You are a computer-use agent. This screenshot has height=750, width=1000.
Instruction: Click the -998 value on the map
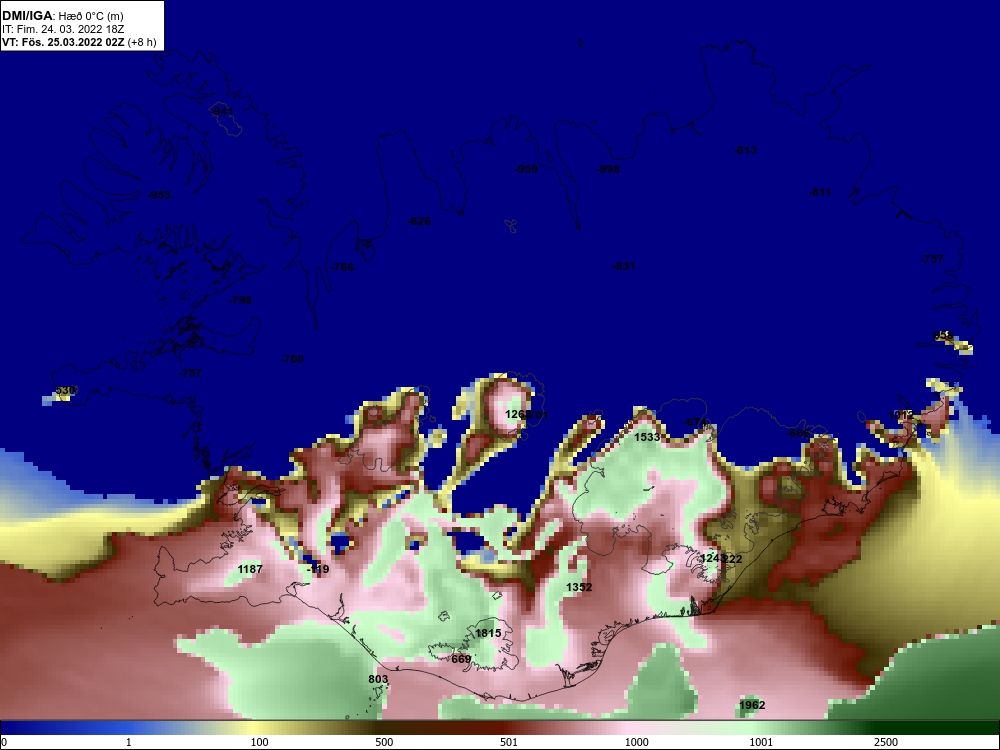(x=608, y=169)
